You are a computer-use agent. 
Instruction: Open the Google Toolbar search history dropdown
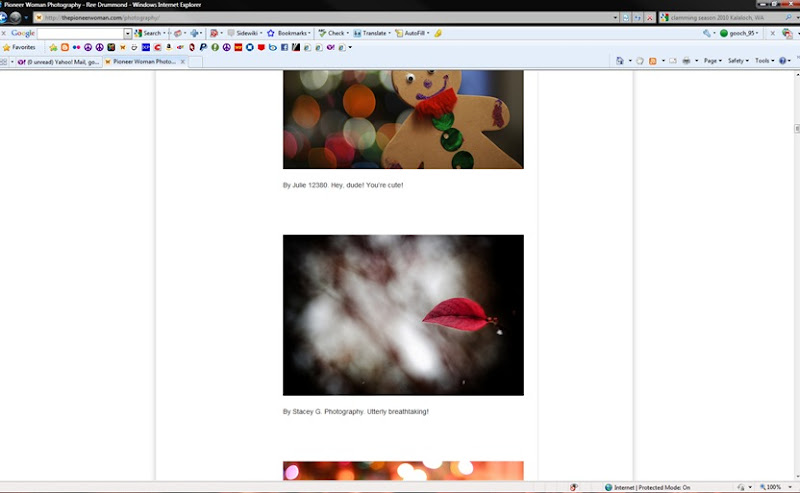(128, 33)
